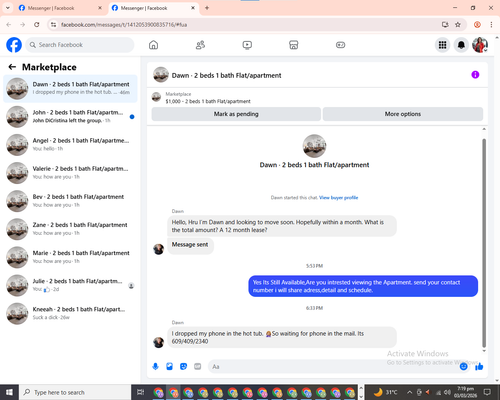Send a thumbs-up like
Image resolution: width=500 pixels, height=400 pixels.
pos(479,367)
